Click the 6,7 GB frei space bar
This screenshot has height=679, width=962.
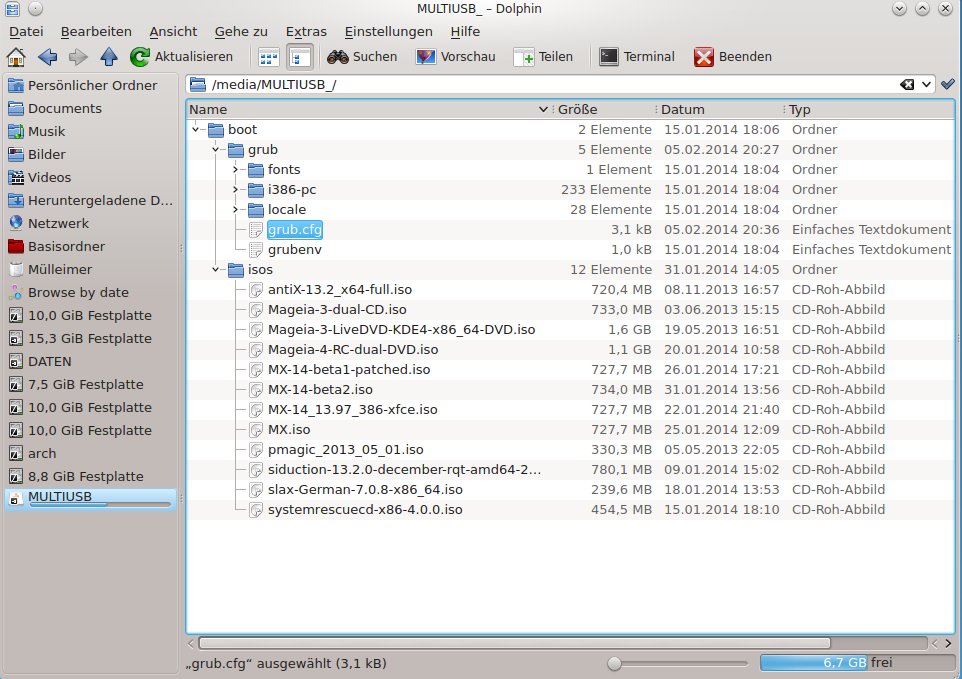857,662
